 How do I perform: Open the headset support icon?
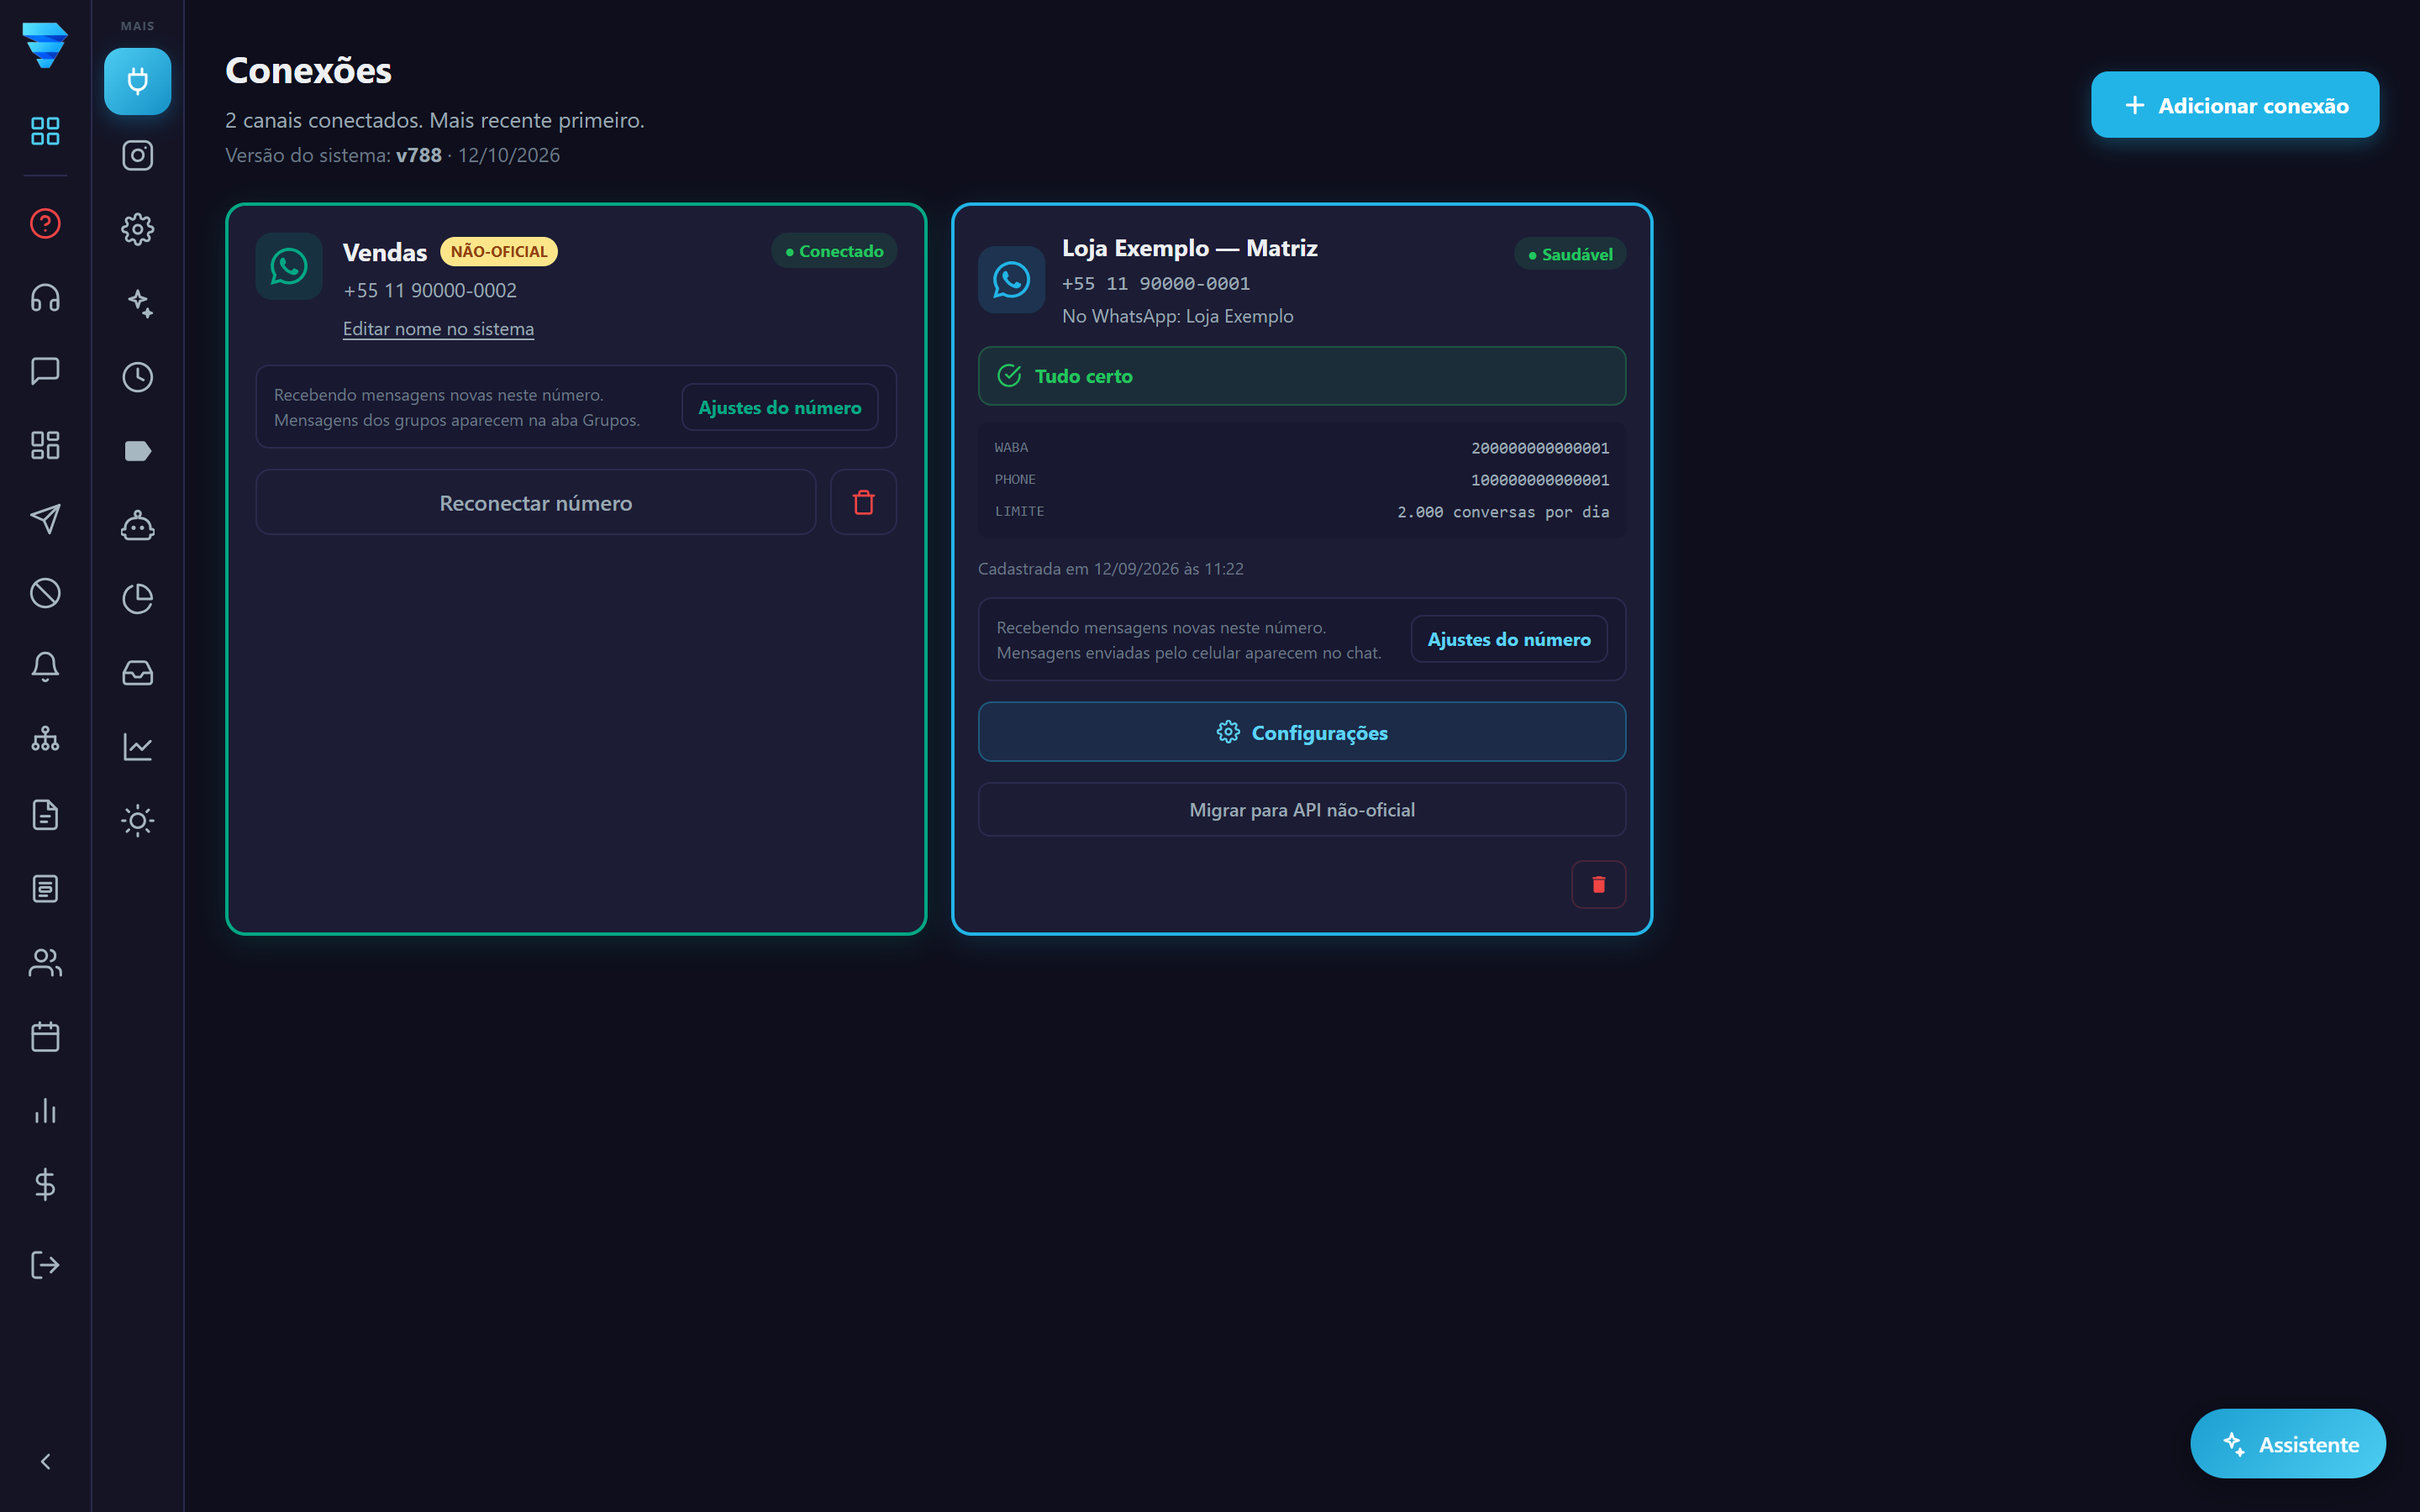45,297
